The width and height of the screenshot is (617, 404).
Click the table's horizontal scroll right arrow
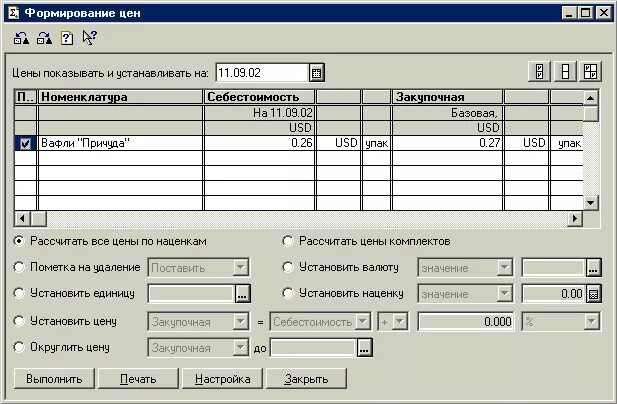575,218
